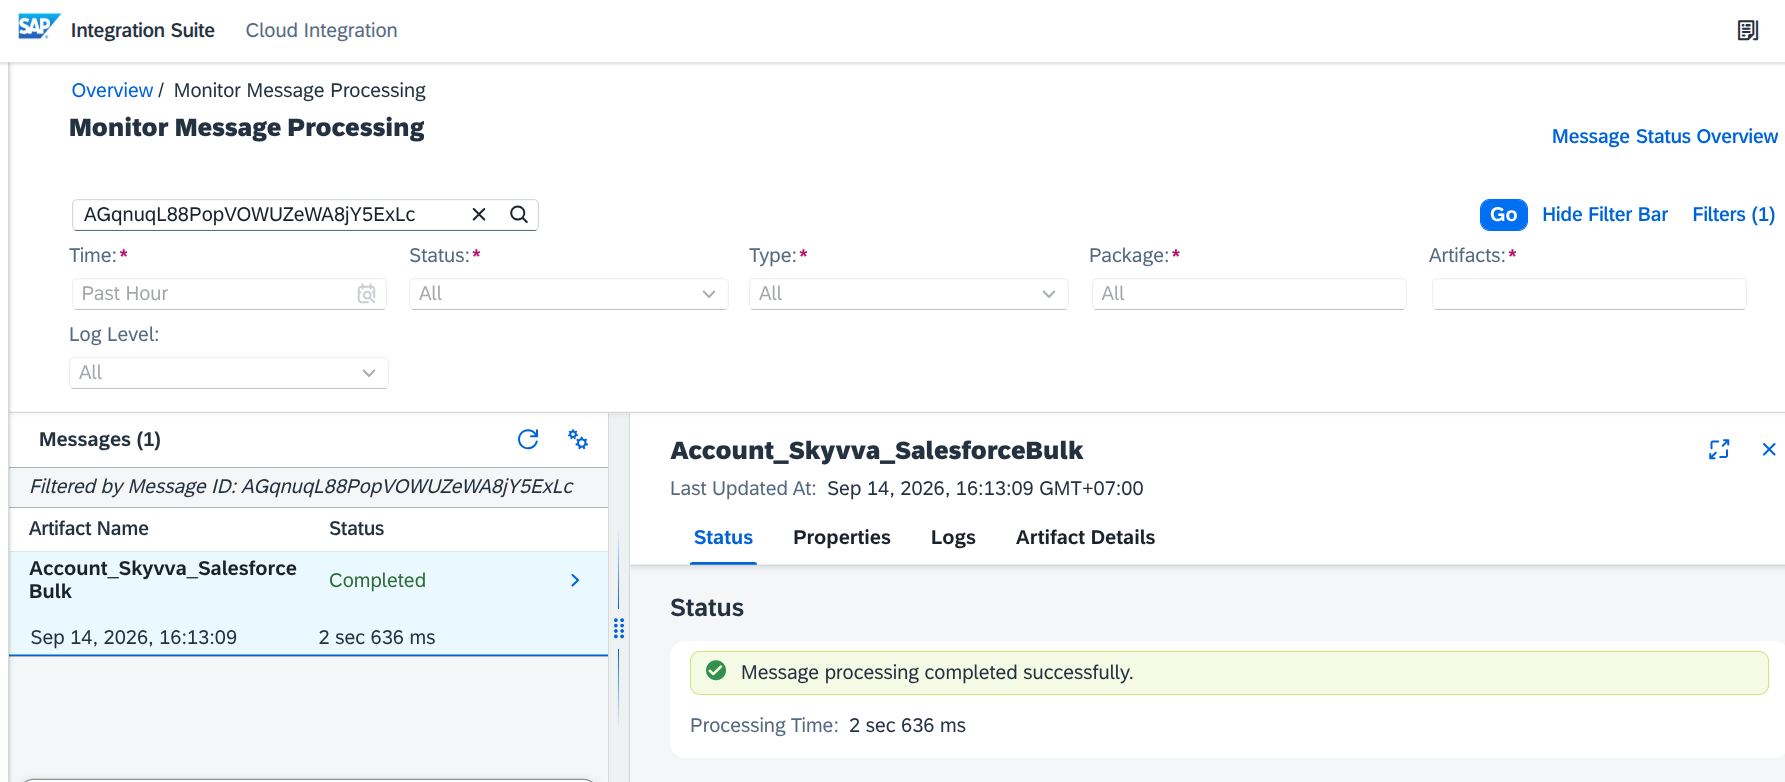Expand the Log Level dropdown
Screen dimensions: 1785x782
click(x=229, y=373)
